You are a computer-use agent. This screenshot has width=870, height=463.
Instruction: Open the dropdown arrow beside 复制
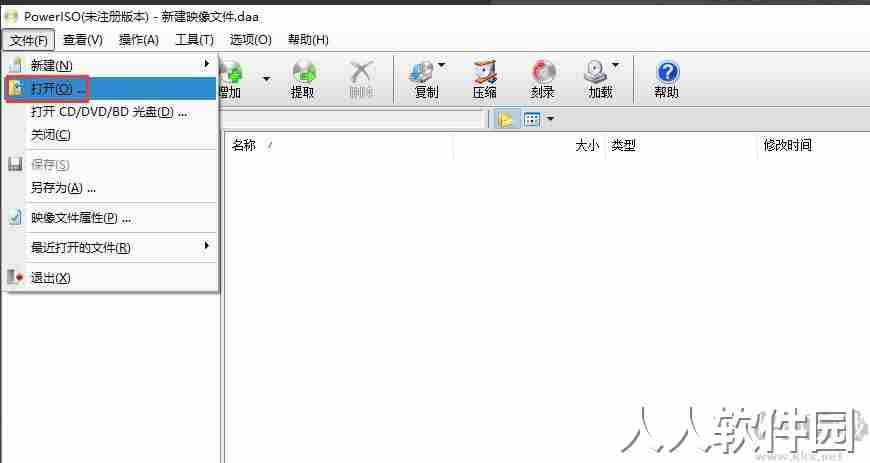[442, 66]
